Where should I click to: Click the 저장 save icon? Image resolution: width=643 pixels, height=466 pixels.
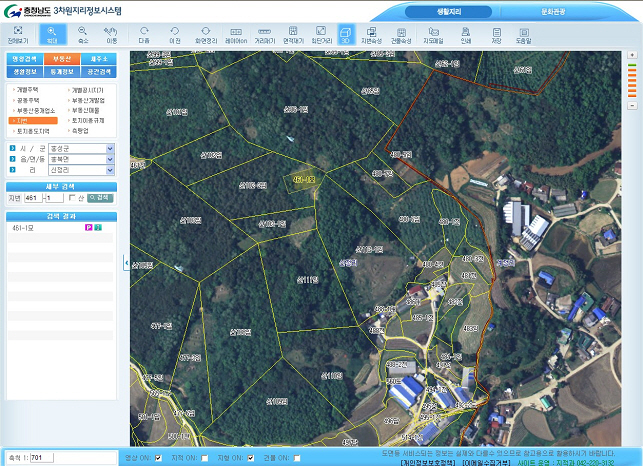tap(496, 35)
